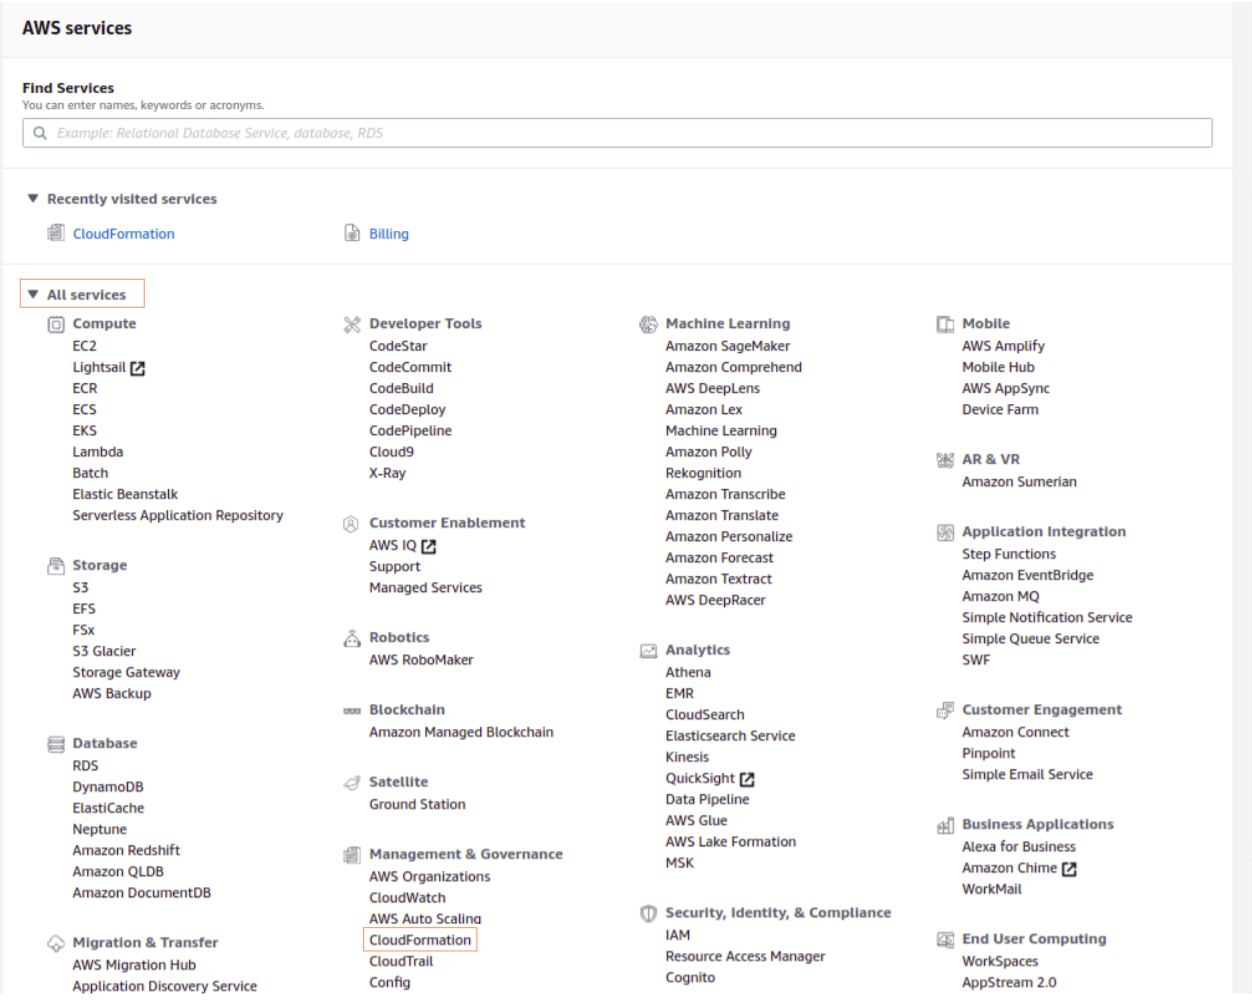Click the Analytics category icon
The height and width of the screenshot is (1007, 1252).
pos(649,651)
